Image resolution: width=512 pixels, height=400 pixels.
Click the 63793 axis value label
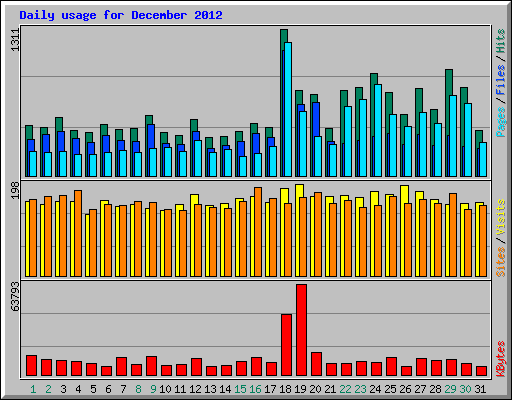pyautogui.click(x=15, y=297)
